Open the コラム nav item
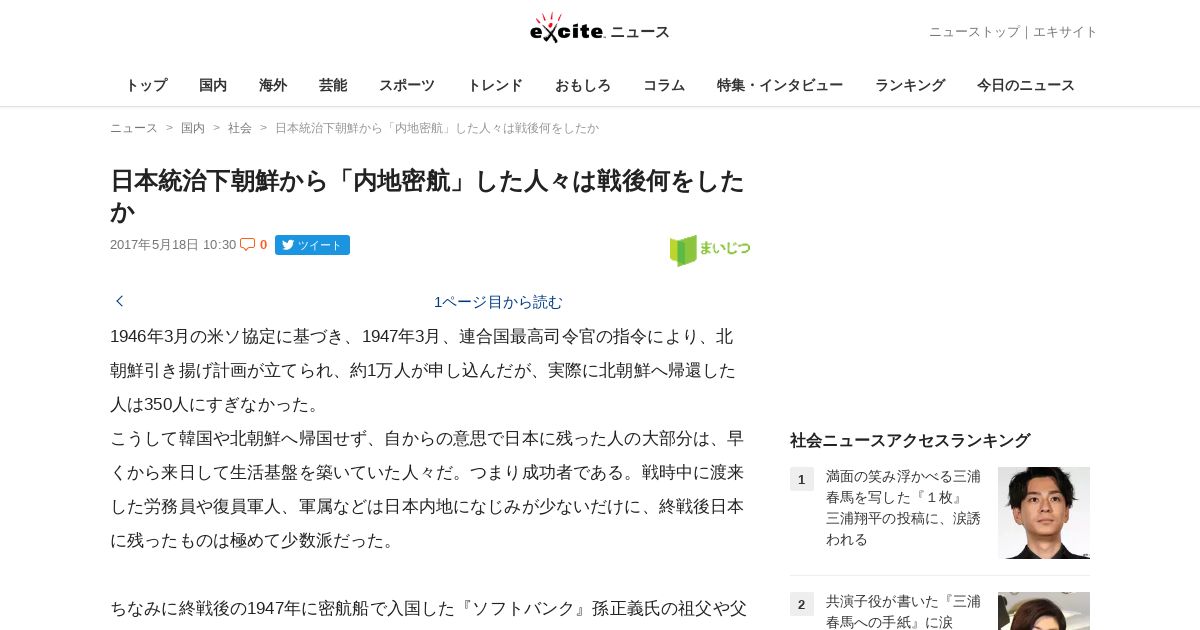 (x=664, y=85)
